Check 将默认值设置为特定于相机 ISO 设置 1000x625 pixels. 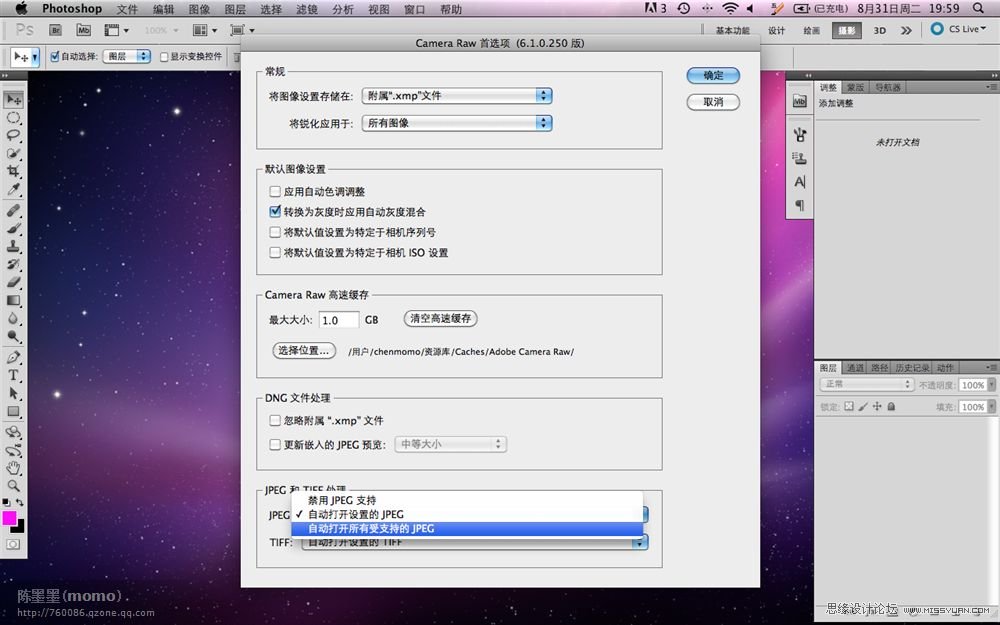(275, 253)
